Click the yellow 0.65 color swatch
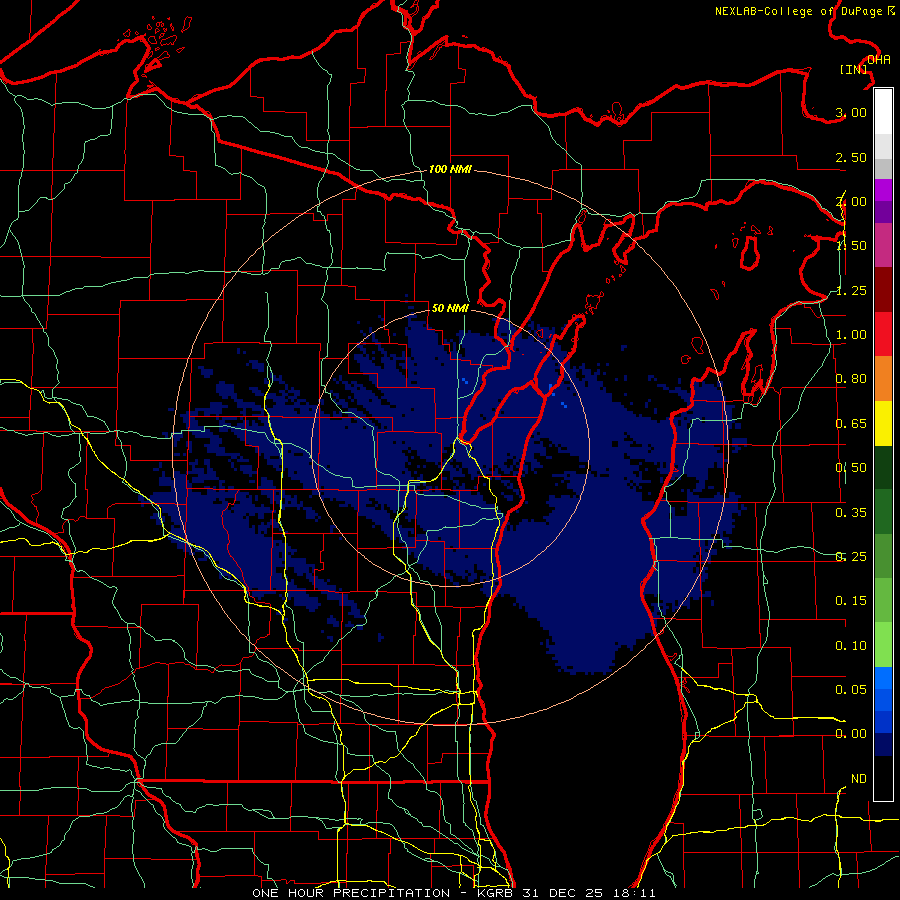 883,423
